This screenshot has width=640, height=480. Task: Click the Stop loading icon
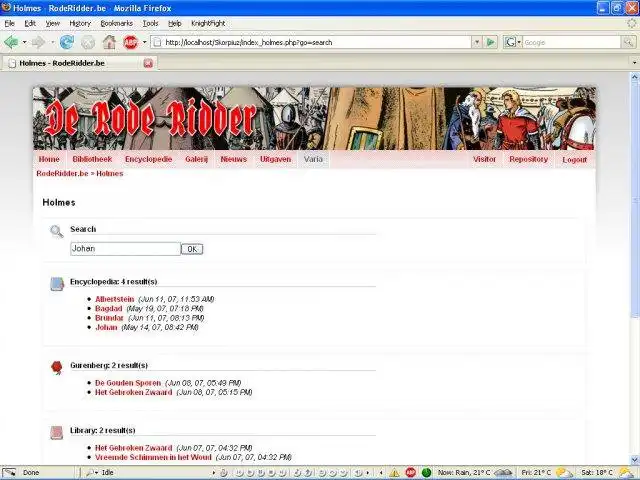[88, 42]
